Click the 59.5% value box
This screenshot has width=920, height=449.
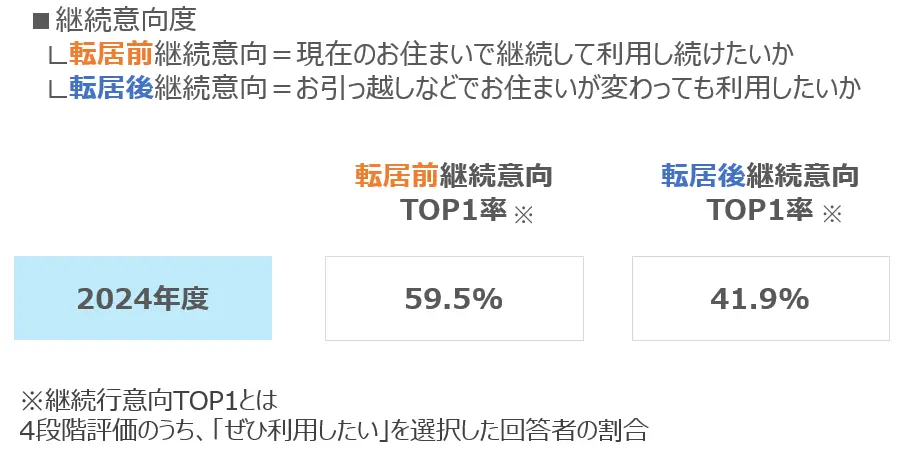(454, 298)
